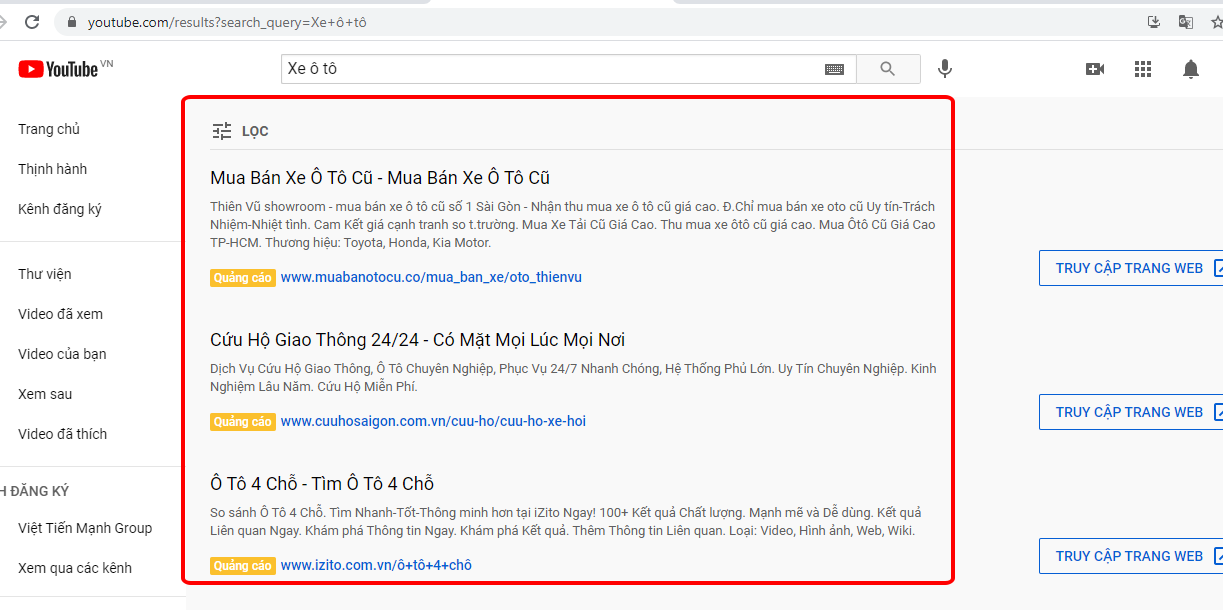This screenshot has height=610, width=1223.
Task: Click the description text starting 'Thiên Vũ showroom'
Action: (x=573, y=225)
